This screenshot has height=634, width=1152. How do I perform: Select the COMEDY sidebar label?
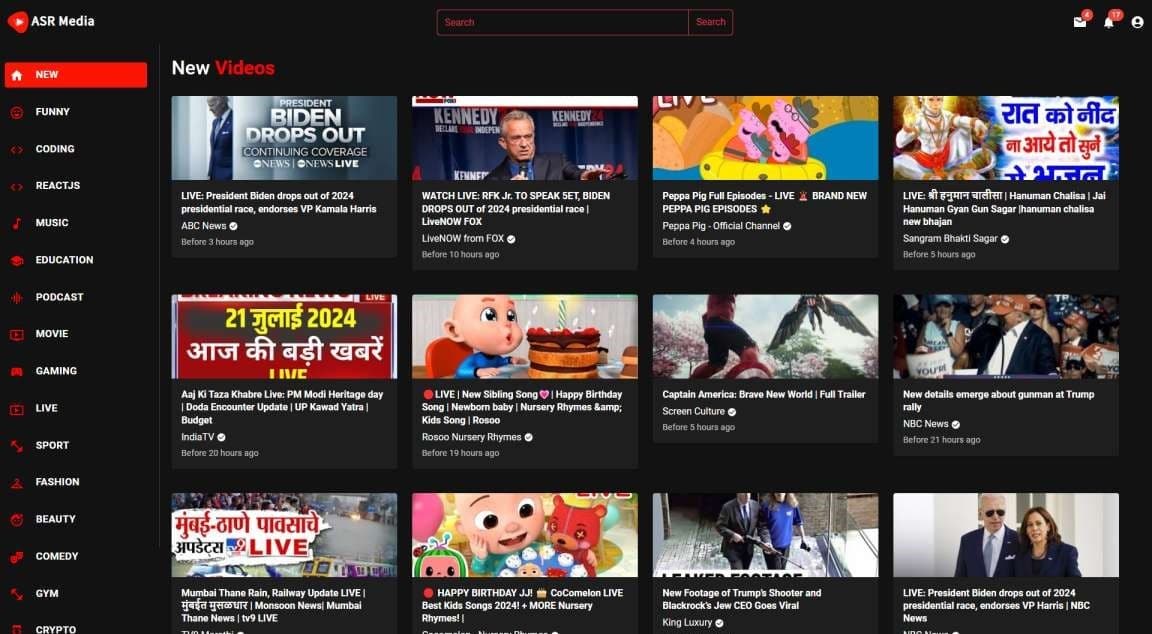pos(57,556)
